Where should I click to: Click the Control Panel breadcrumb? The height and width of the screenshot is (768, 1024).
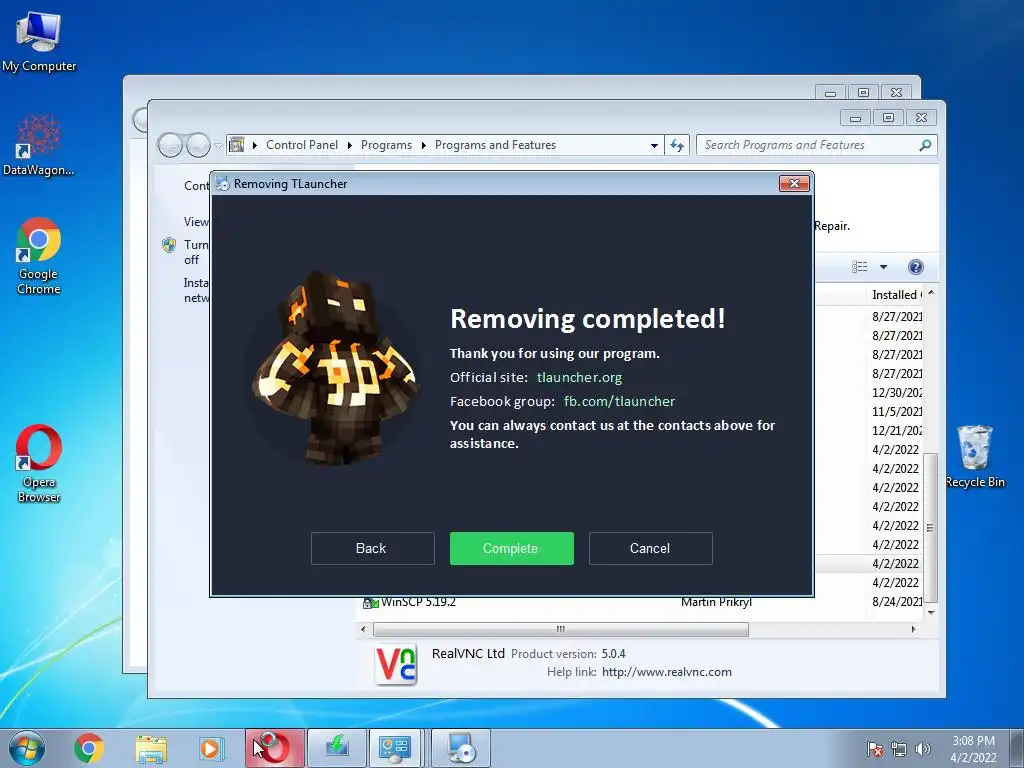tap(302, 145)
